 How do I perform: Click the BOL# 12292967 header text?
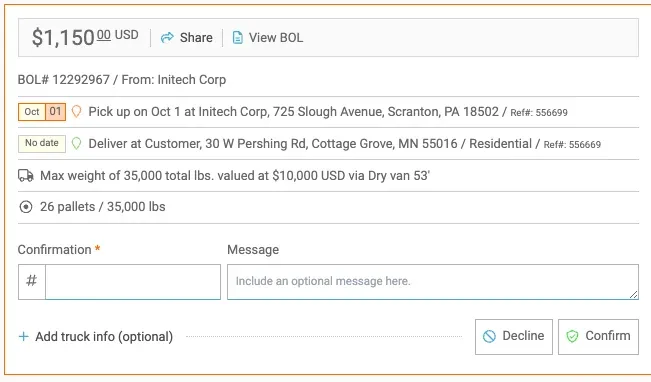pyautogui.click(x=64, y=79)
